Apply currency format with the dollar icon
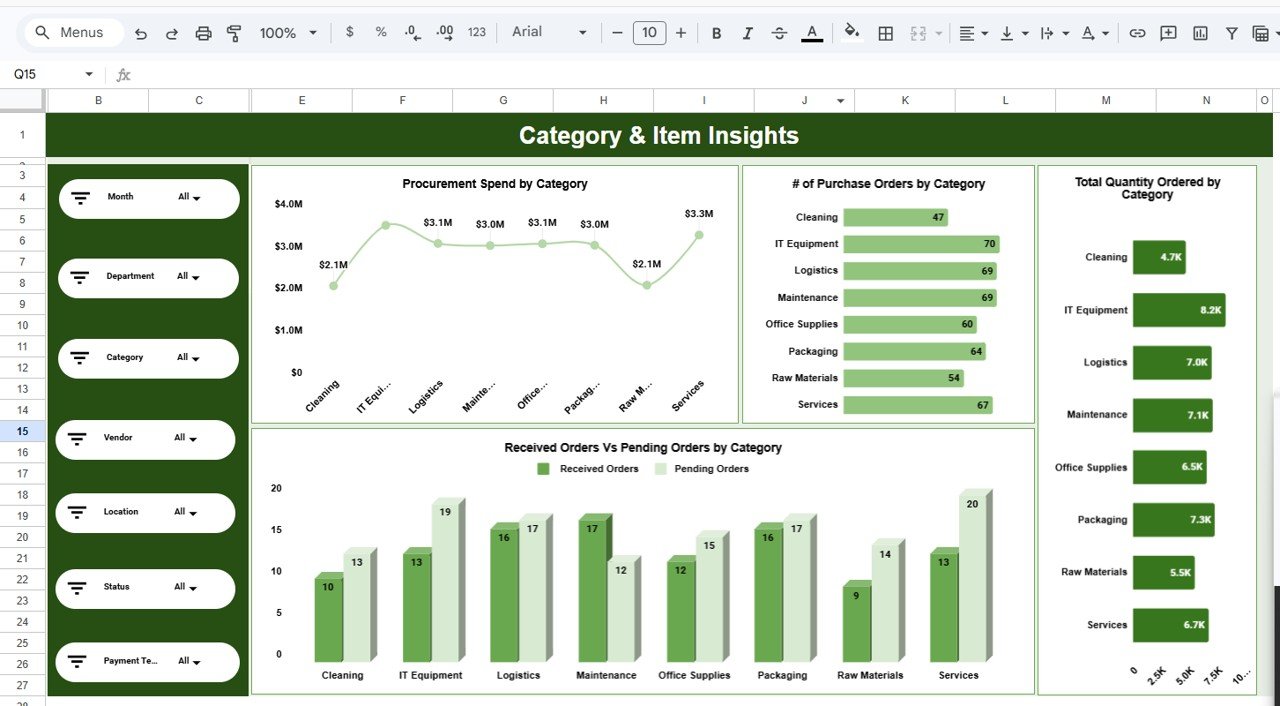This screenshot has height=706, width=1280. (x=349, y=32)
